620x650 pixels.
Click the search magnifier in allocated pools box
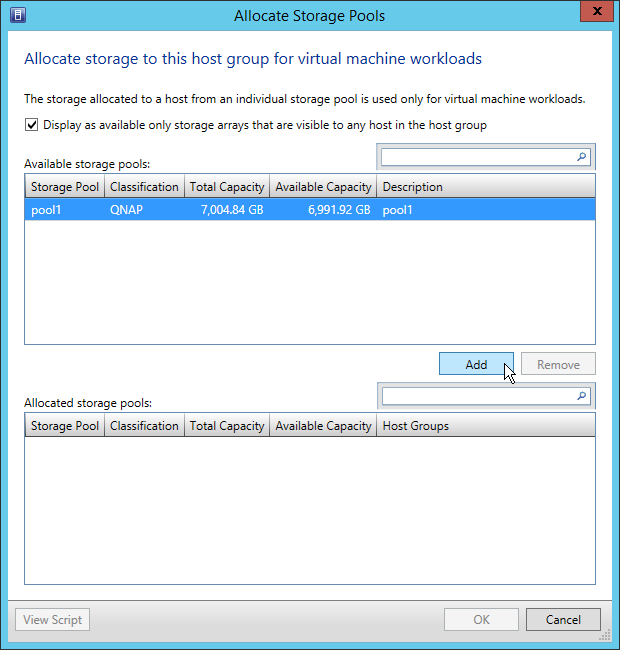582,397
